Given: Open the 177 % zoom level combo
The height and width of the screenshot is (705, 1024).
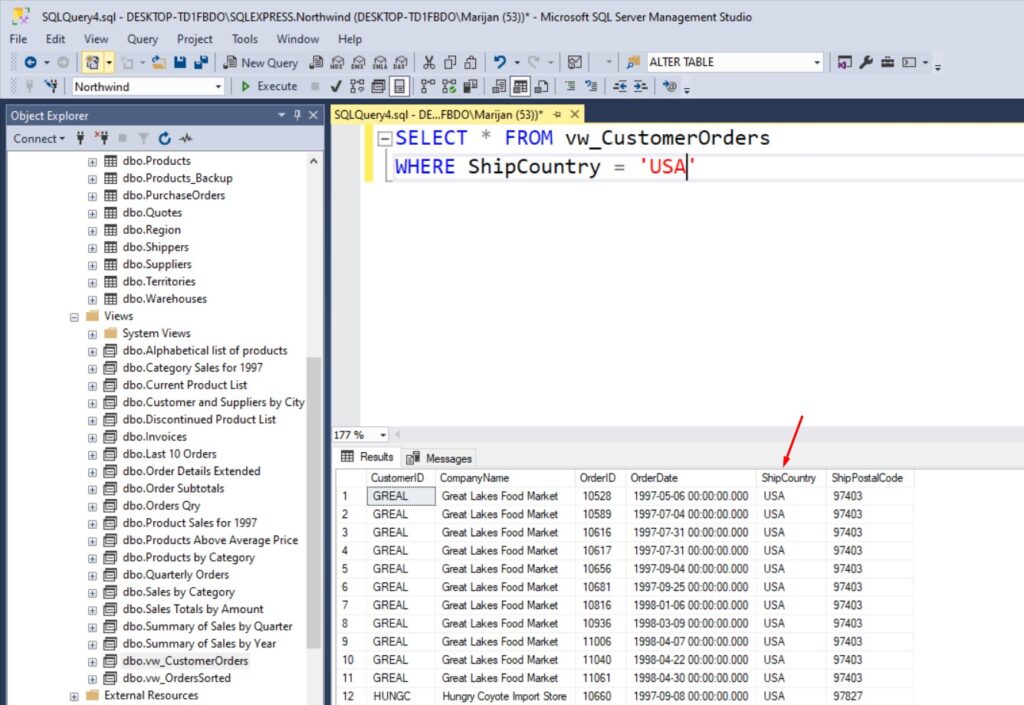Looking at the screenshot, I should tap(384, 435).
